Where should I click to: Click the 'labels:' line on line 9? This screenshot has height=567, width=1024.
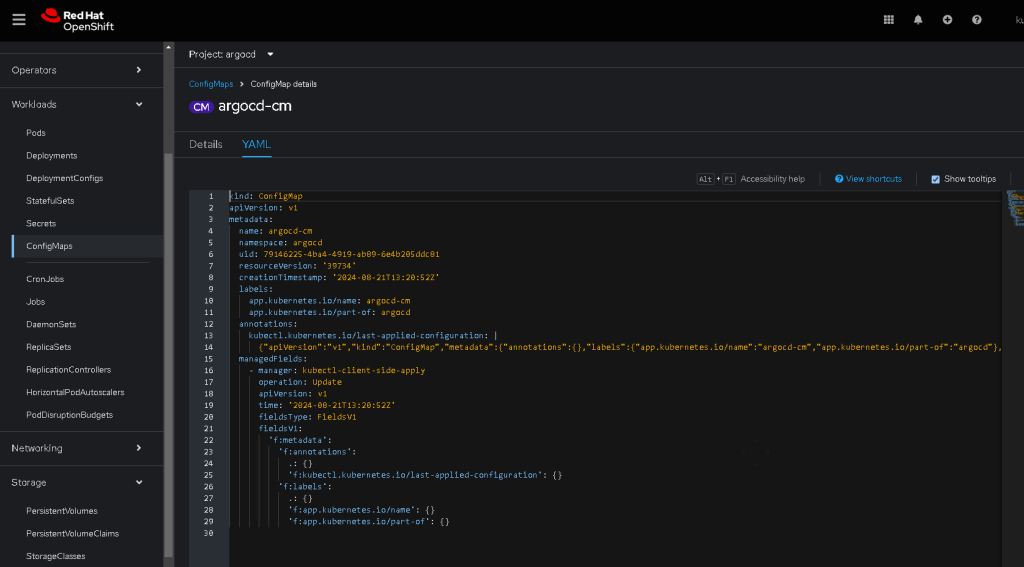coord(256,289)
